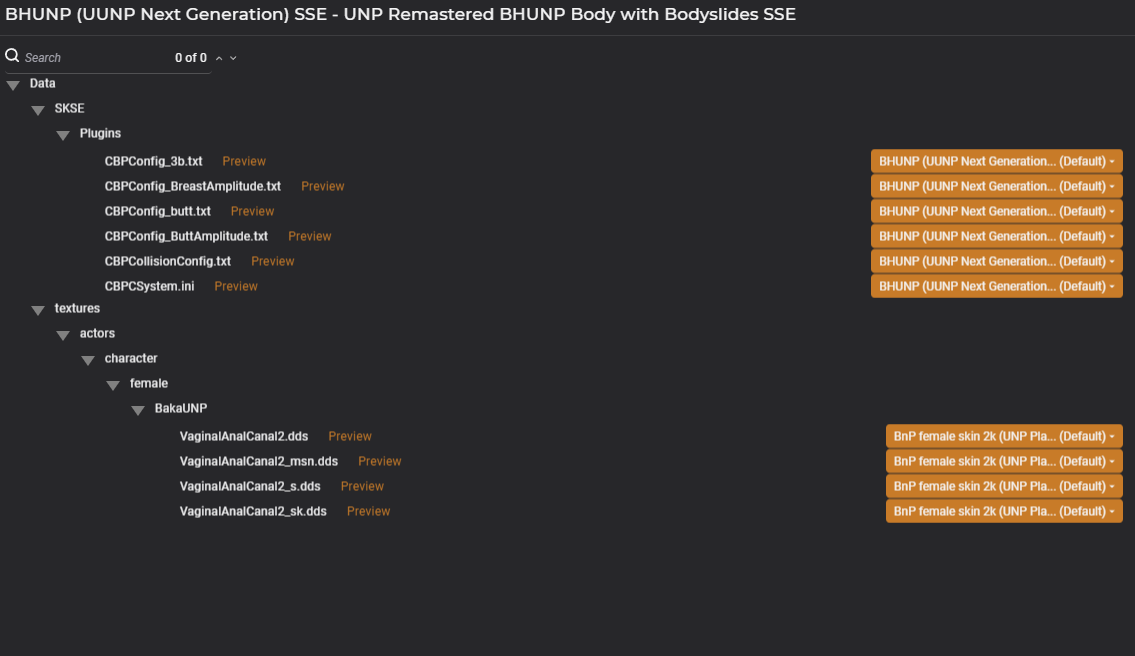1135x656 pixels.
Task: Collapse the actors folder
Action: pos(63,335)
